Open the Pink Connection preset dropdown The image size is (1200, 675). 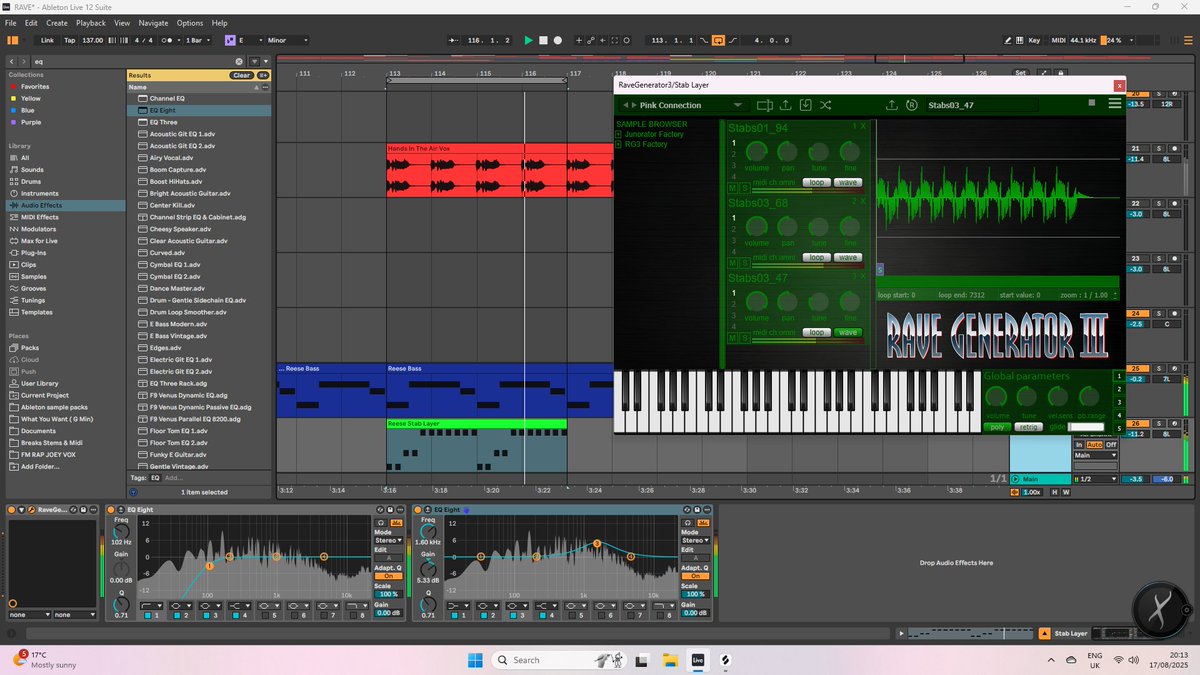(x=738, y=105)
